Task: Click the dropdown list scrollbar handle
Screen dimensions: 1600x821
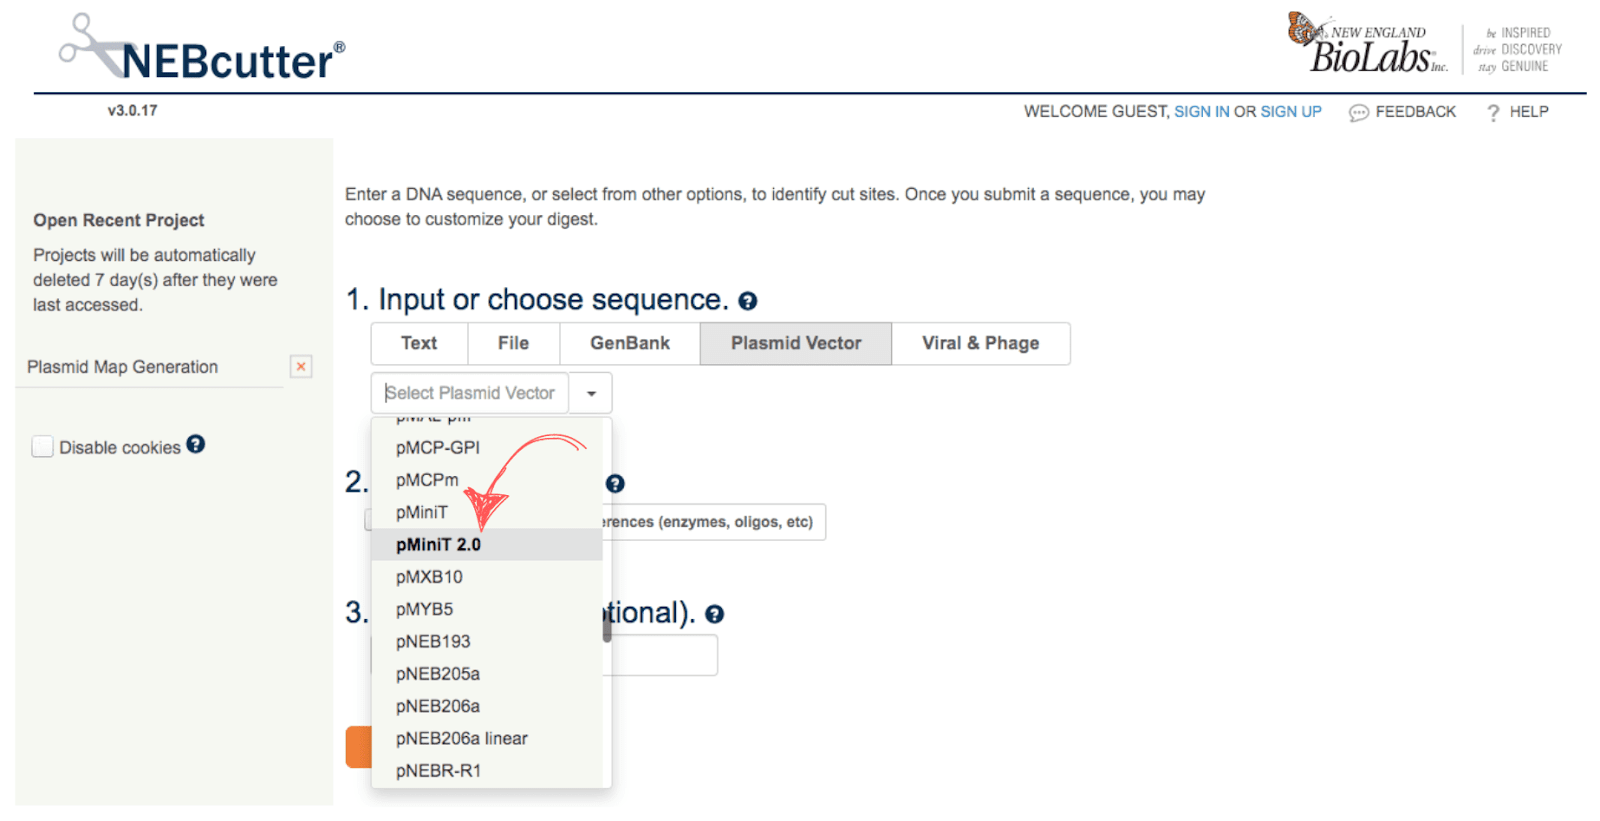Action: click(607, 626)
